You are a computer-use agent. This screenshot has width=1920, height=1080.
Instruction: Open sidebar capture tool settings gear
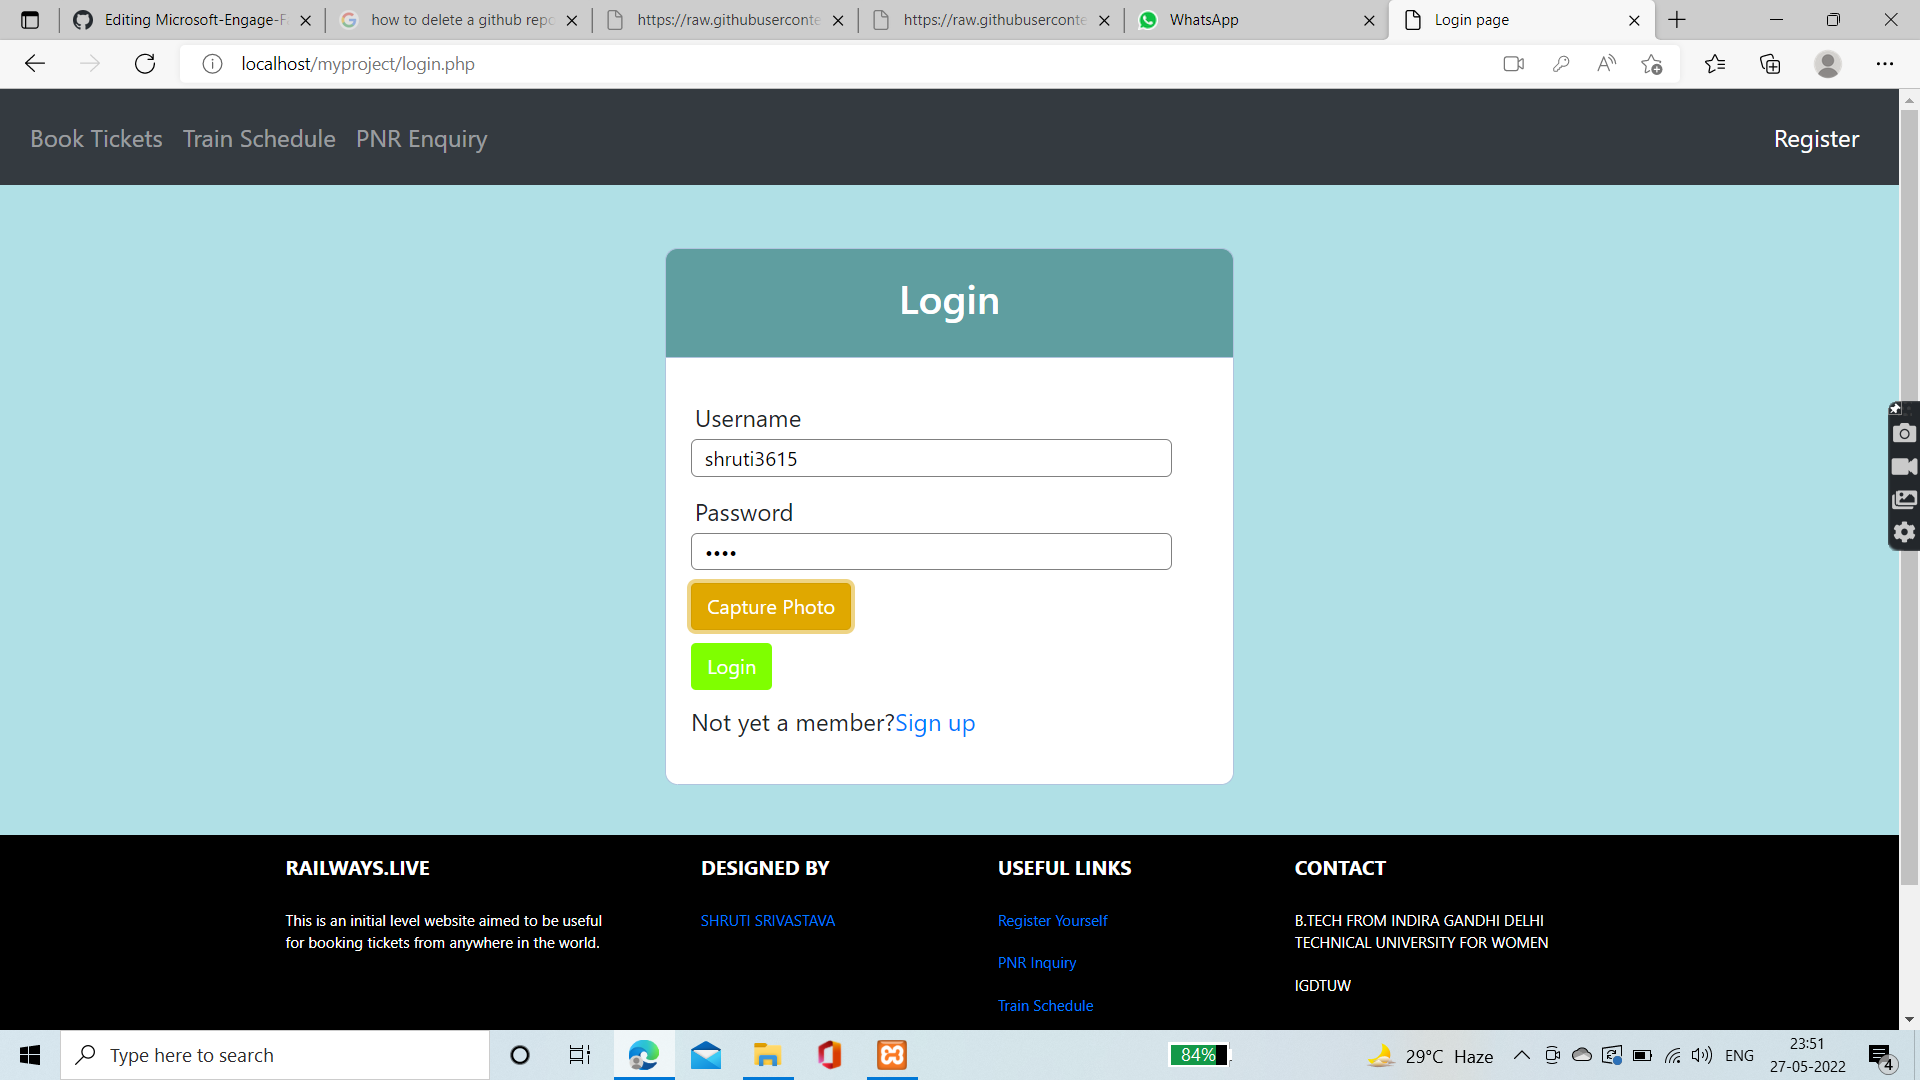[1904, 533]
